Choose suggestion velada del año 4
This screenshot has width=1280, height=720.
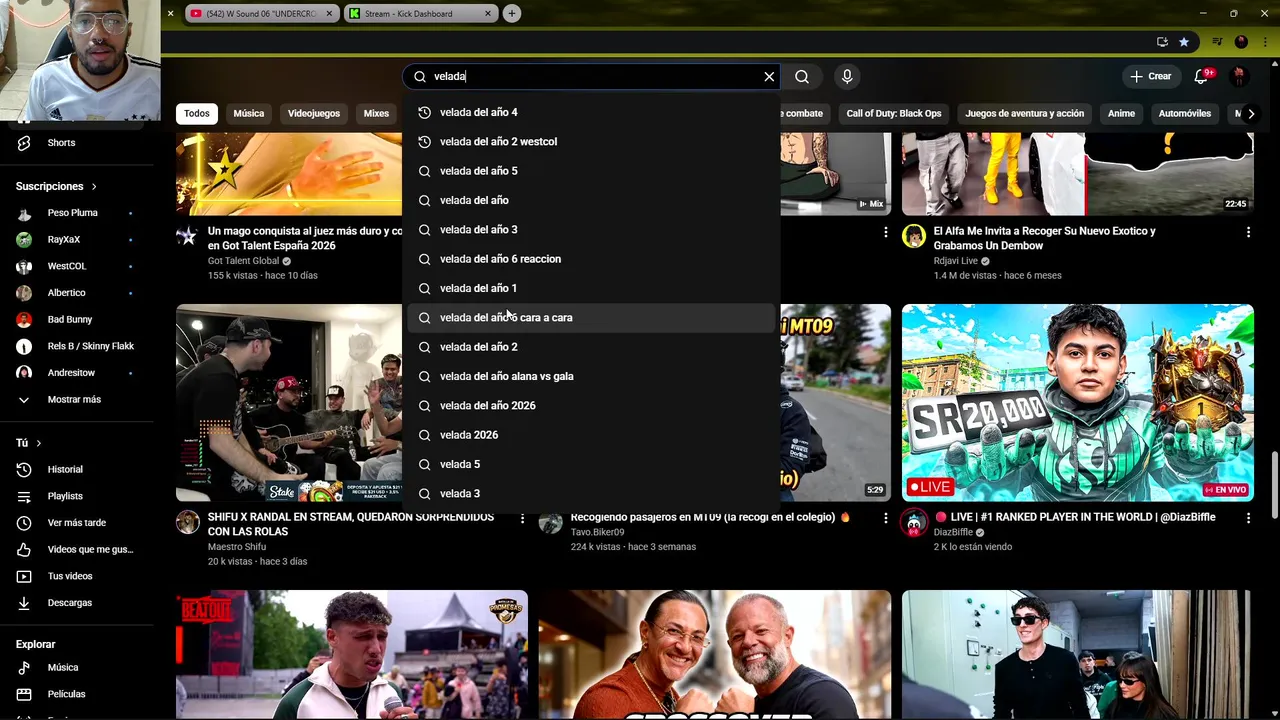[591, 112]
